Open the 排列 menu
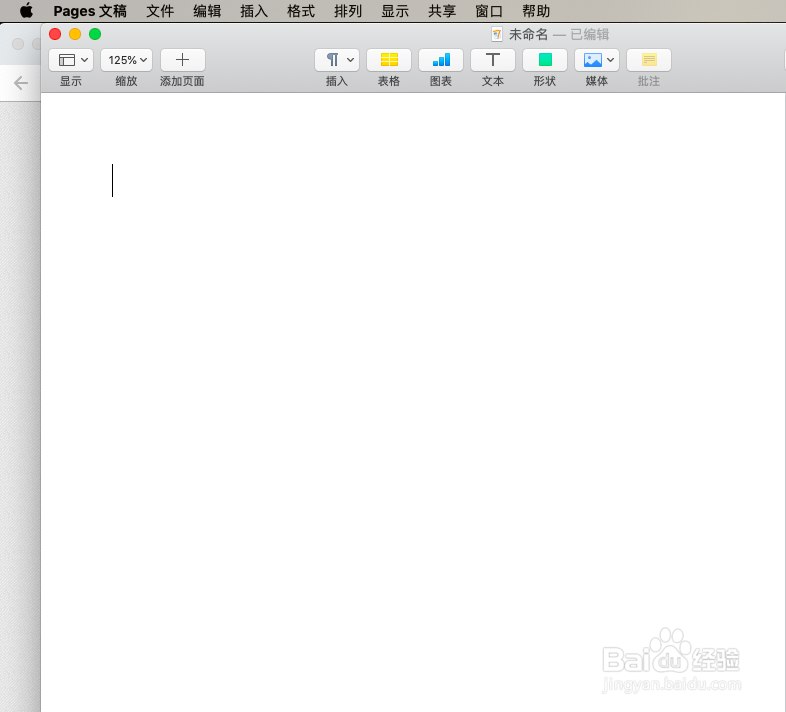 [x=348, y=11]
